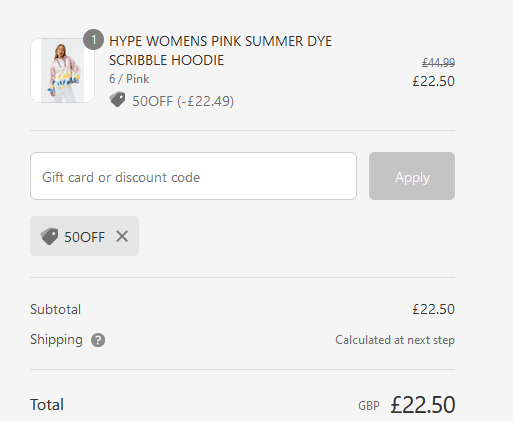Click the Calculated at next step text
This screenshot has height=421, width=513.
pos(395,340)
